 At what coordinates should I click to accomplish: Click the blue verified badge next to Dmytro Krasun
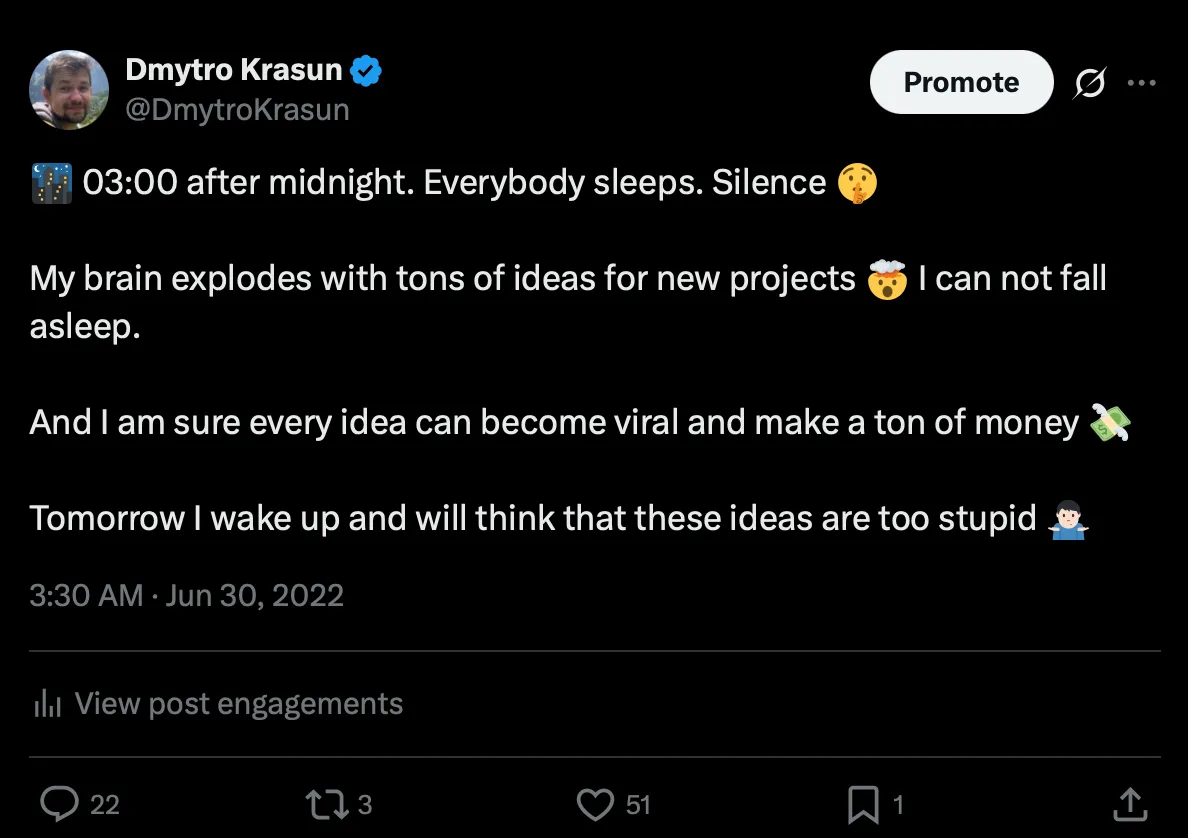(366, 69)
